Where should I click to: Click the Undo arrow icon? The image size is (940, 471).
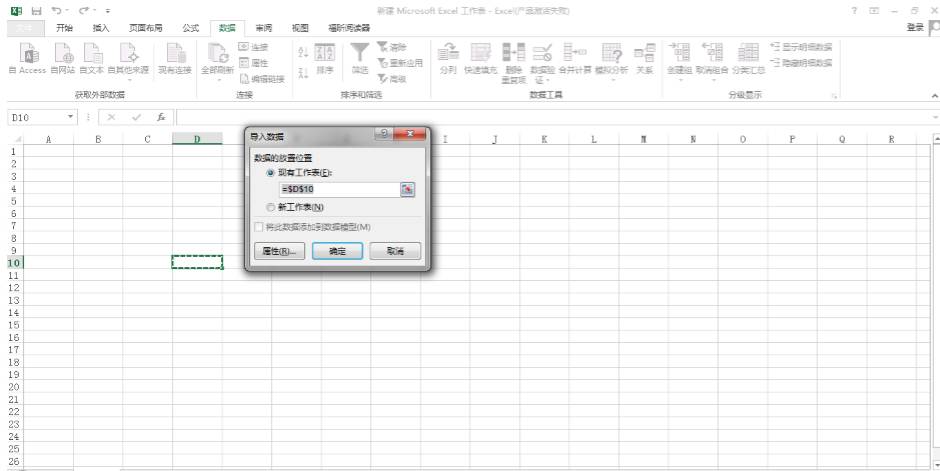(x=56, y=11)
